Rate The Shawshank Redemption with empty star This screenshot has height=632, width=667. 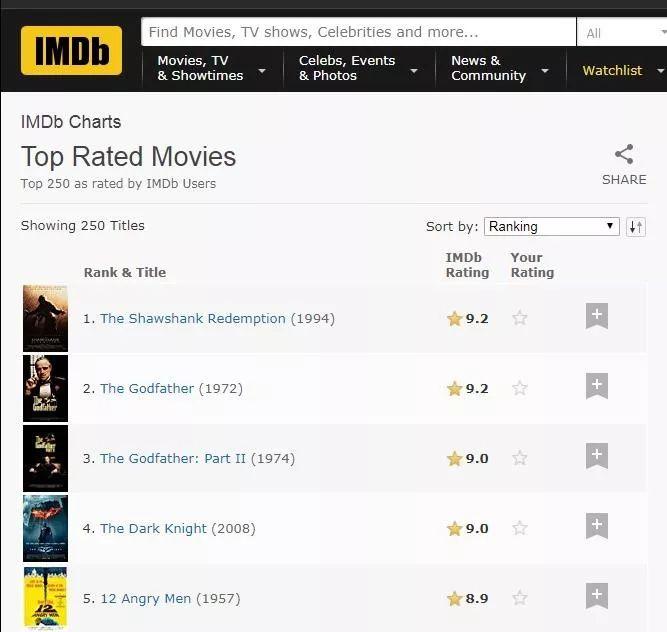(520, 318)
